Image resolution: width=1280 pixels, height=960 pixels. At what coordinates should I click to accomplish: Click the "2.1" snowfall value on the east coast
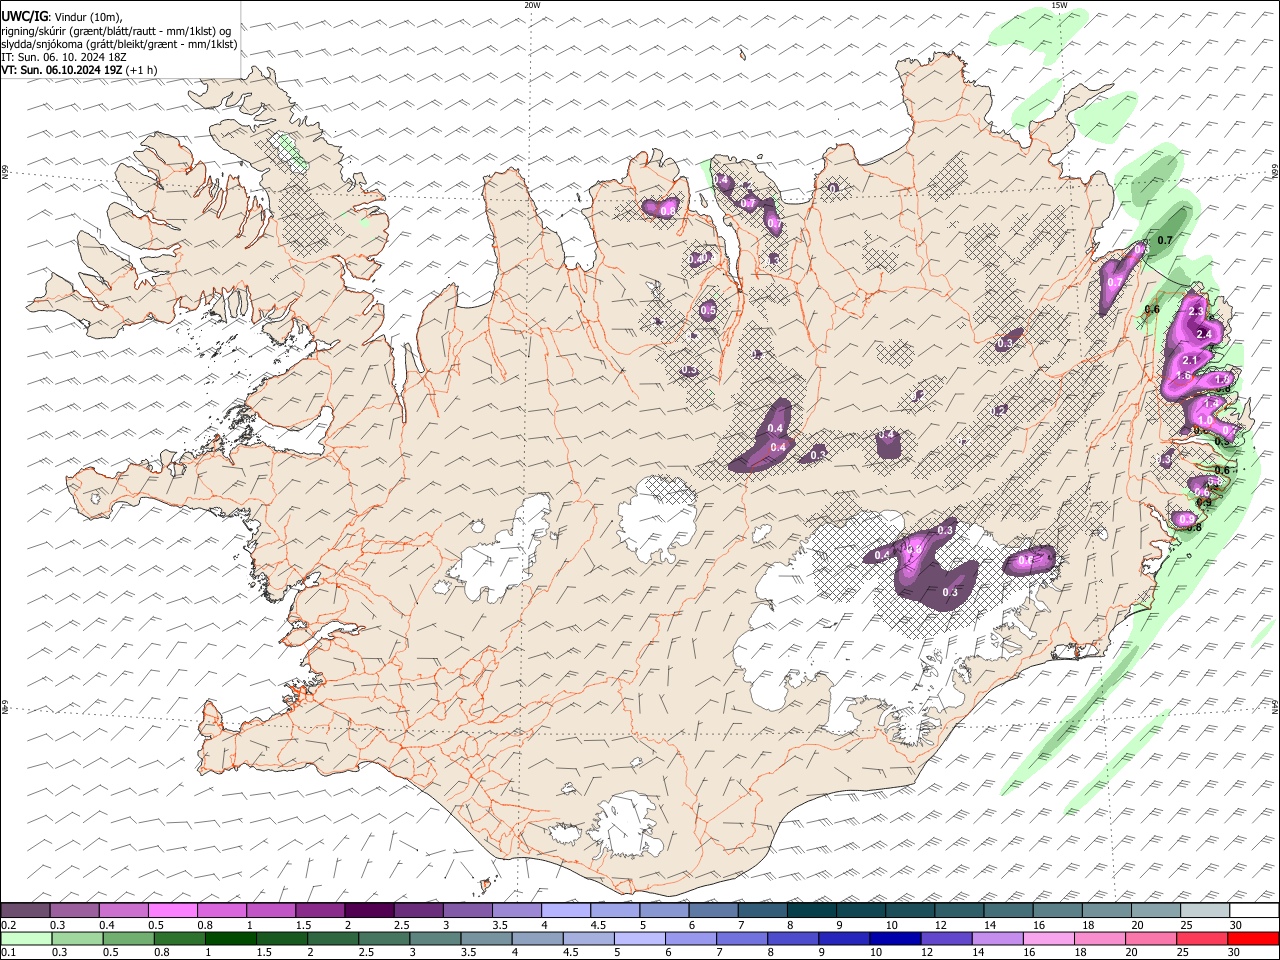(x=1190, y=360)
